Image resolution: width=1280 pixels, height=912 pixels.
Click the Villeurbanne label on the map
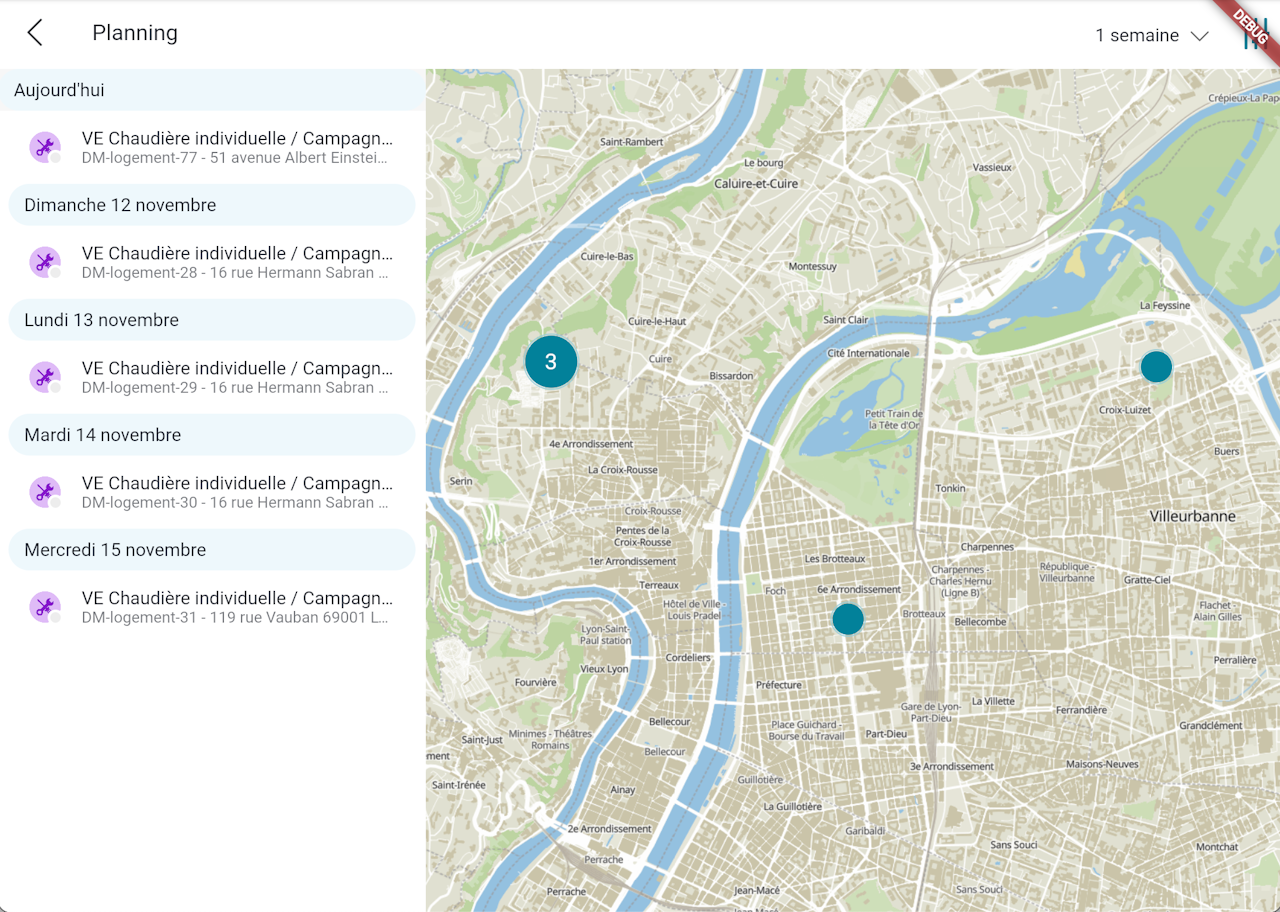tap(1192, 516)
